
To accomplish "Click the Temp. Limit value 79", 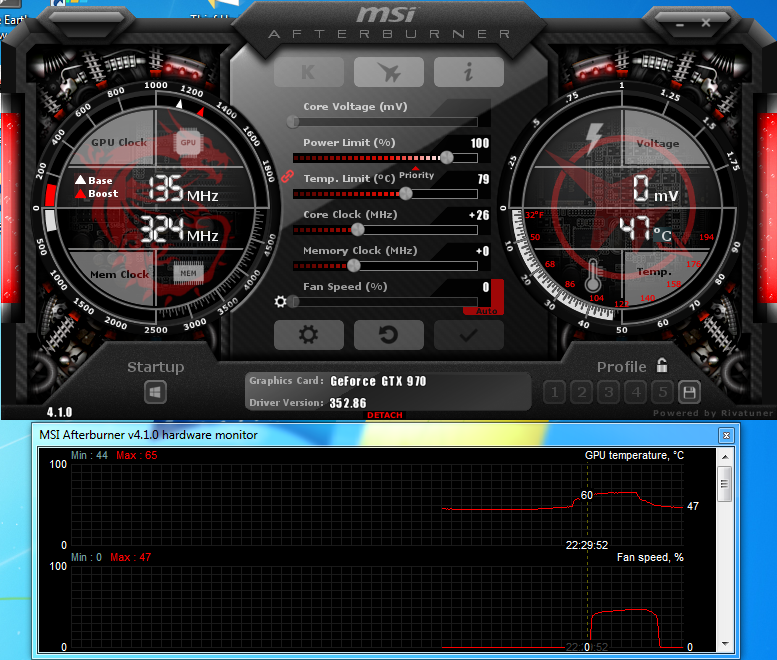I will pos(484,179).
